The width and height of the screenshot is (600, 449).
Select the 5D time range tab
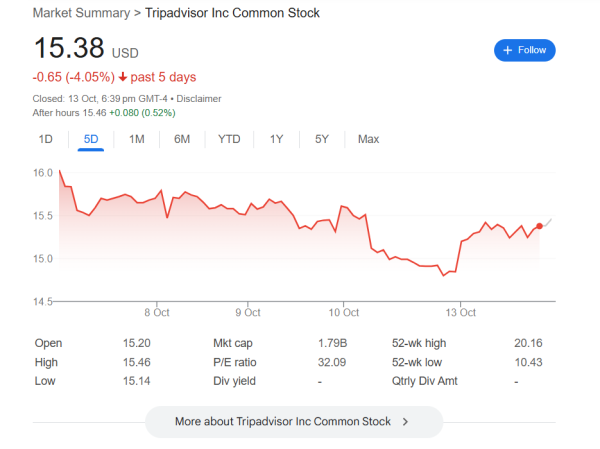(x=91, y=139)
